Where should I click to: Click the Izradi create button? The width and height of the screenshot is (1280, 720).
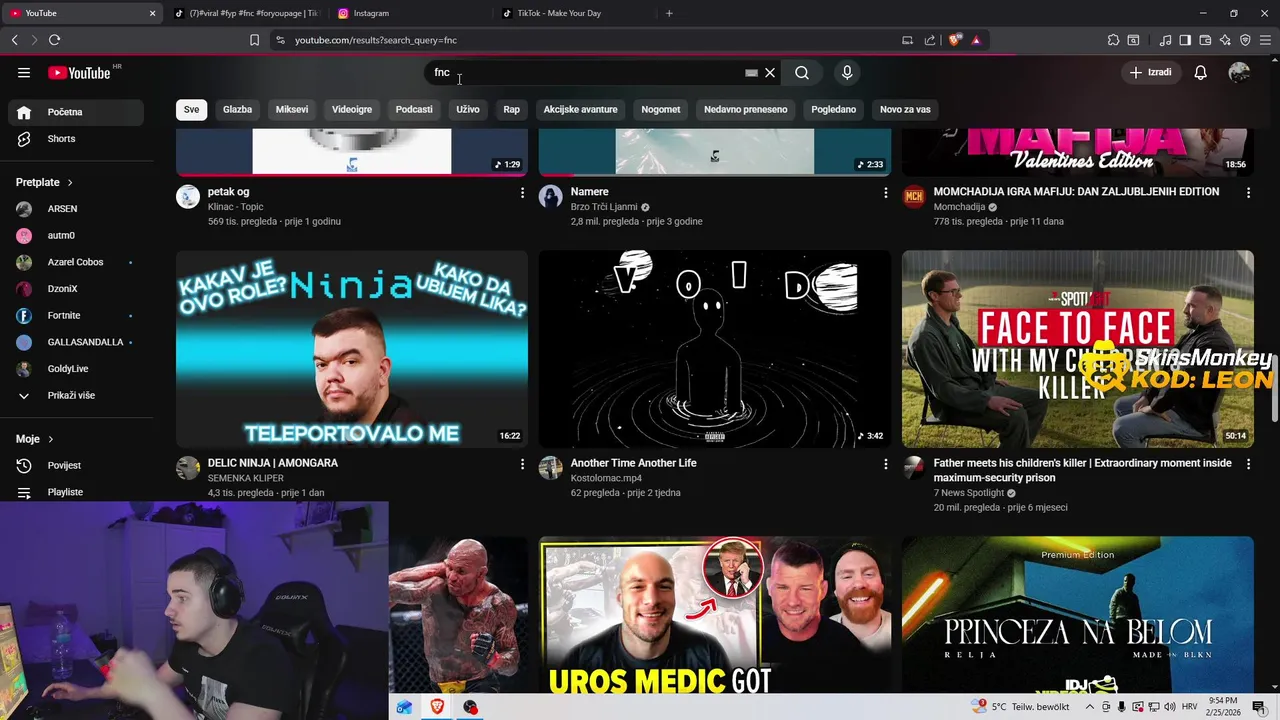1150,72
